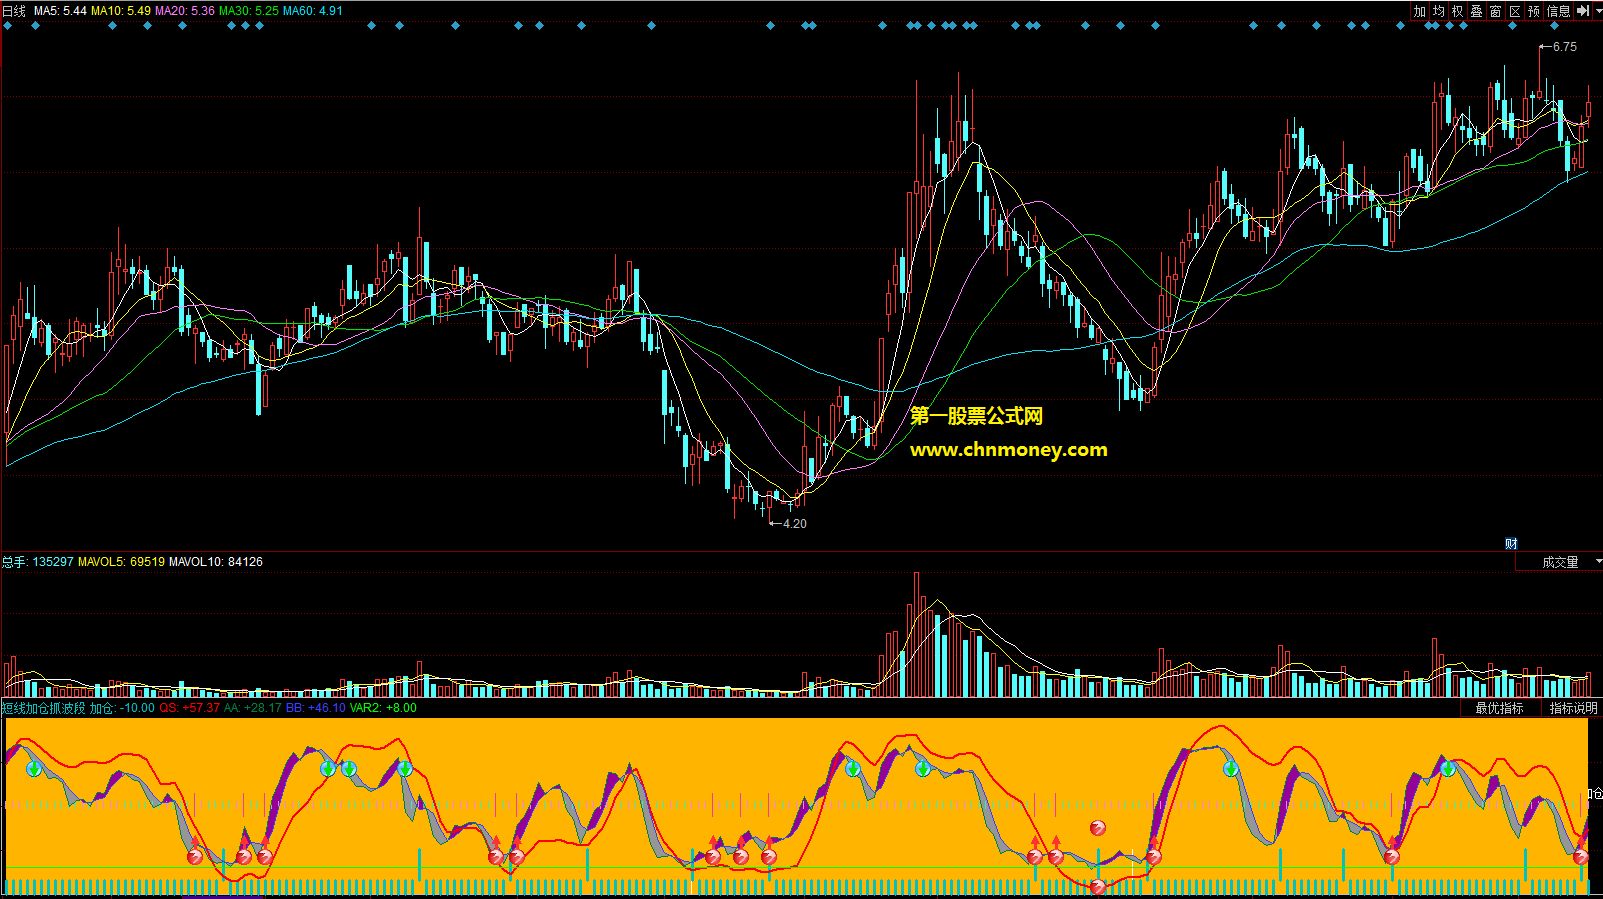Image resolution: width=1603 pixels, height=899 pixels.
Task: Click the MAVOL10: 84126 label
Action: pos(216,562)
